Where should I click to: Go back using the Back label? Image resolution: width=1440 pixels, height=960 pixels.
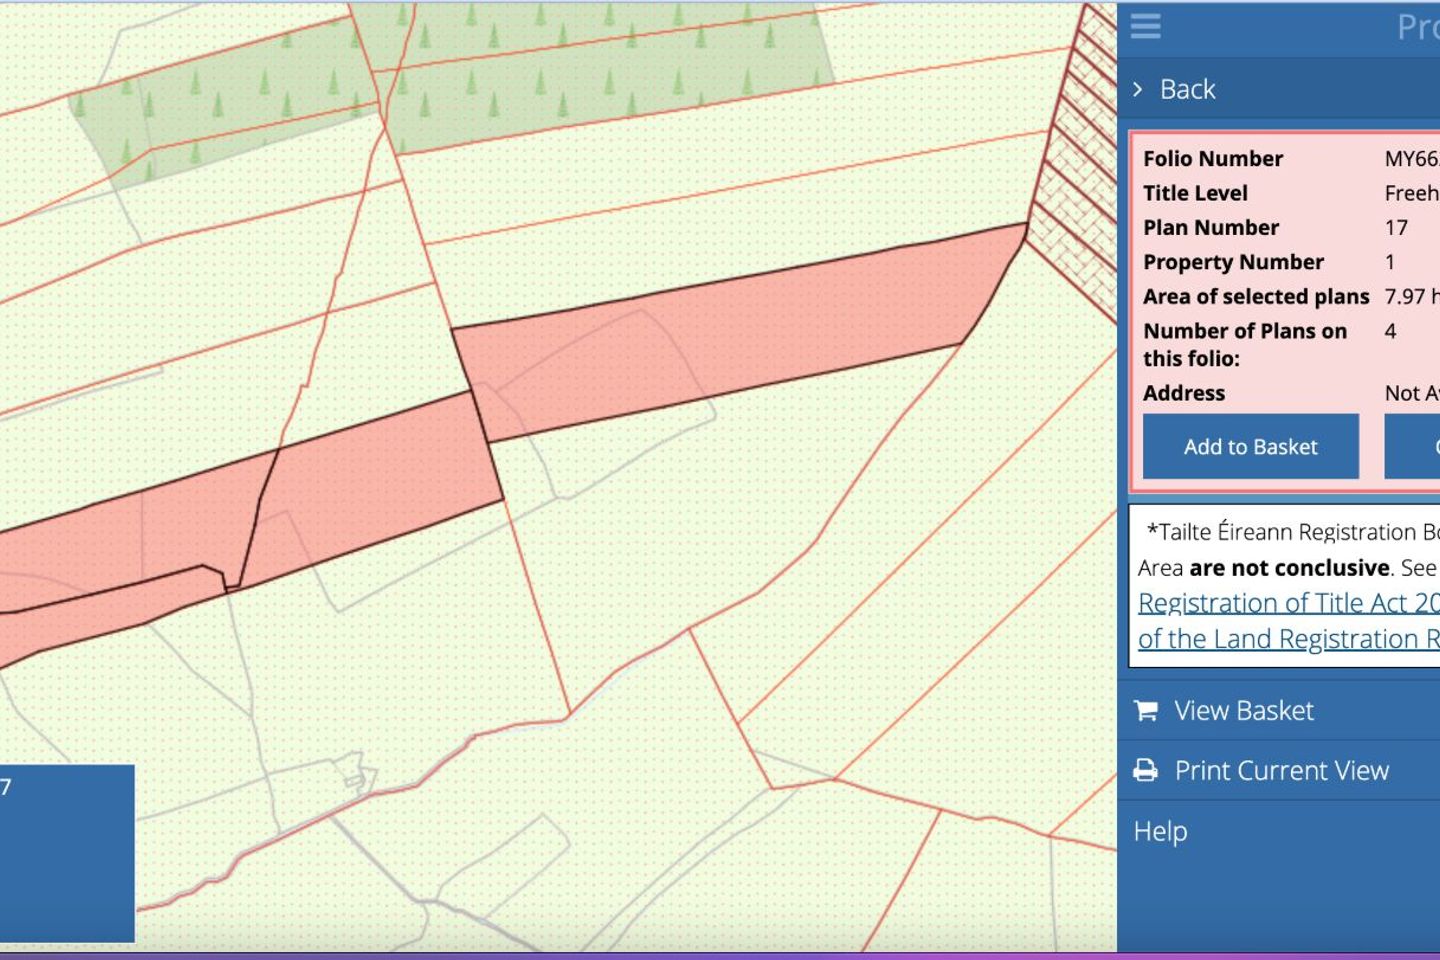click(1187, 89)
